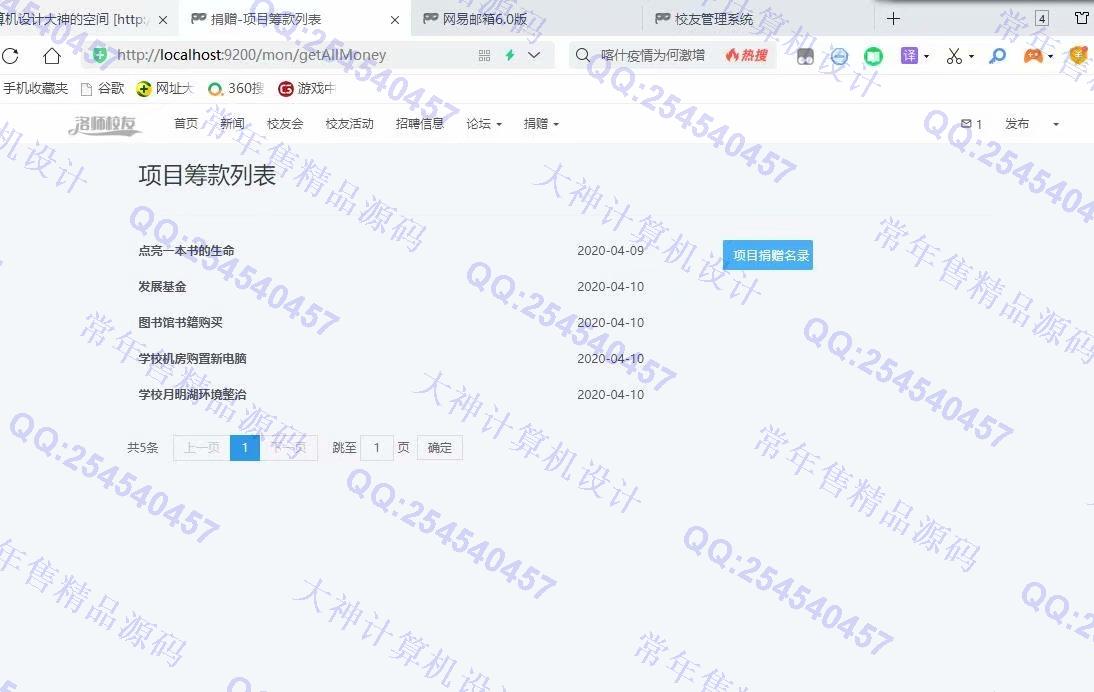Open project 学校月明湖环境整治

point(192,394)
